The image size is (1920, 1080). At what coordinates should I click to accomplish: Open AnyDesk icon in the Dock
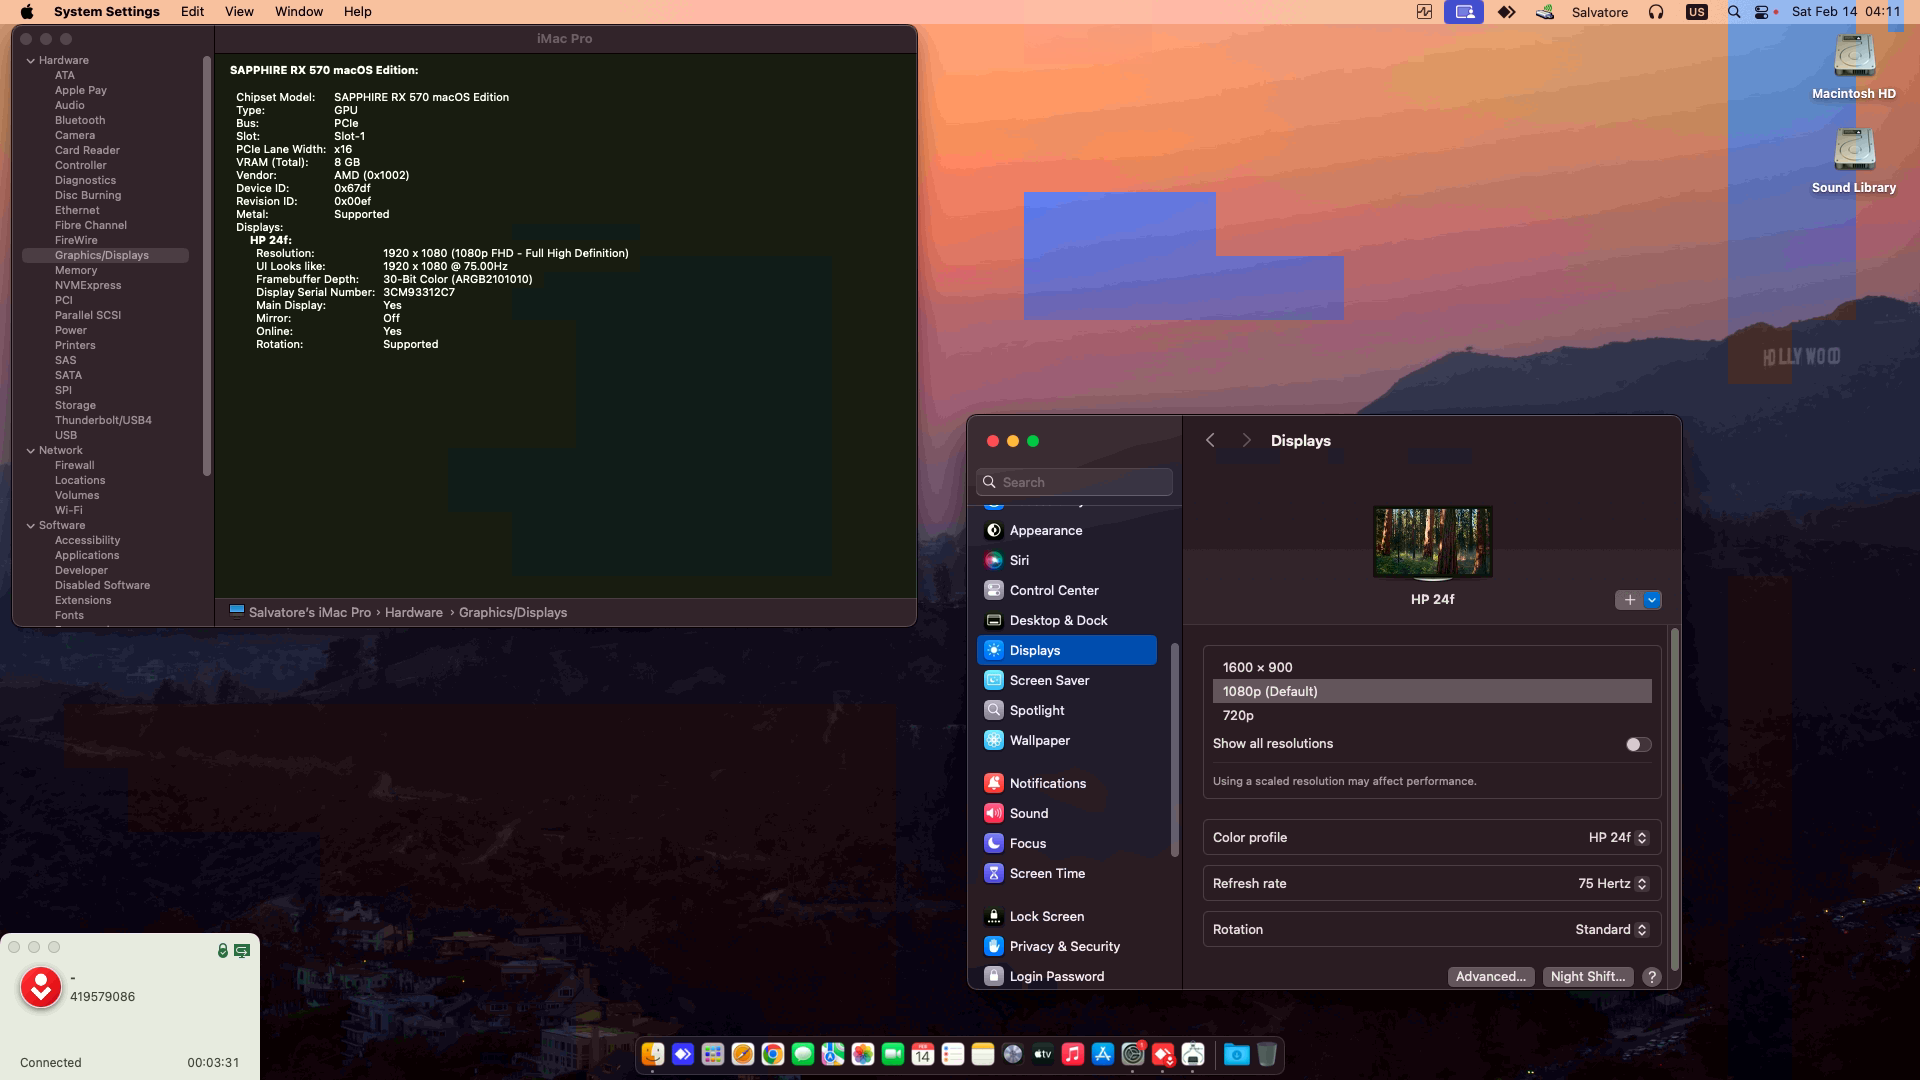coord(1163,1054)
